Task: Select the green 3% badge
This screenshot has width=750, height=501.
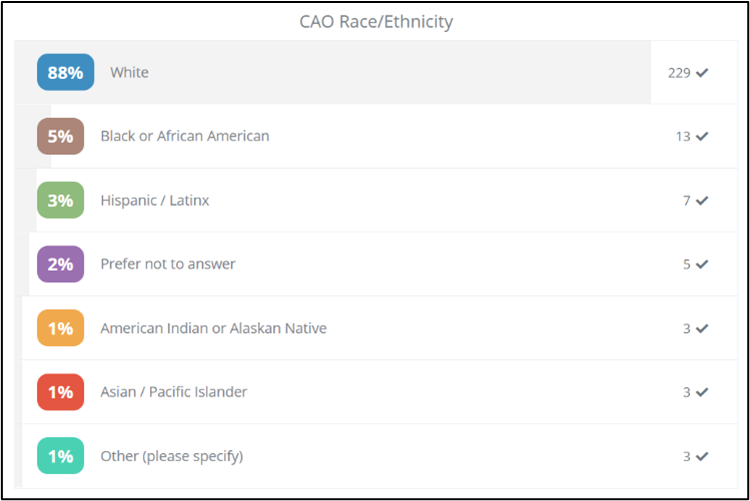Action: 60,200
